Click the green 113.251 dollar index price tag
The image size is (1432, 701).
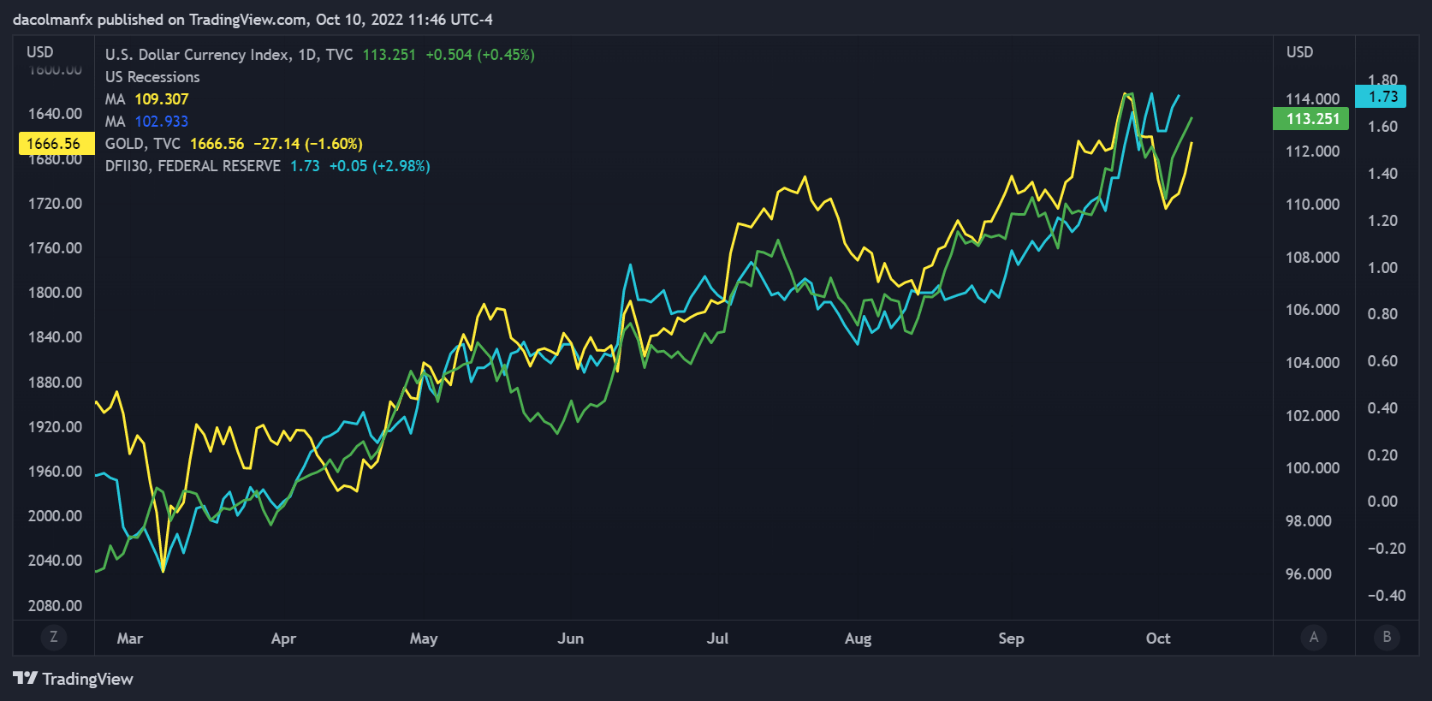click(1311, 120)
